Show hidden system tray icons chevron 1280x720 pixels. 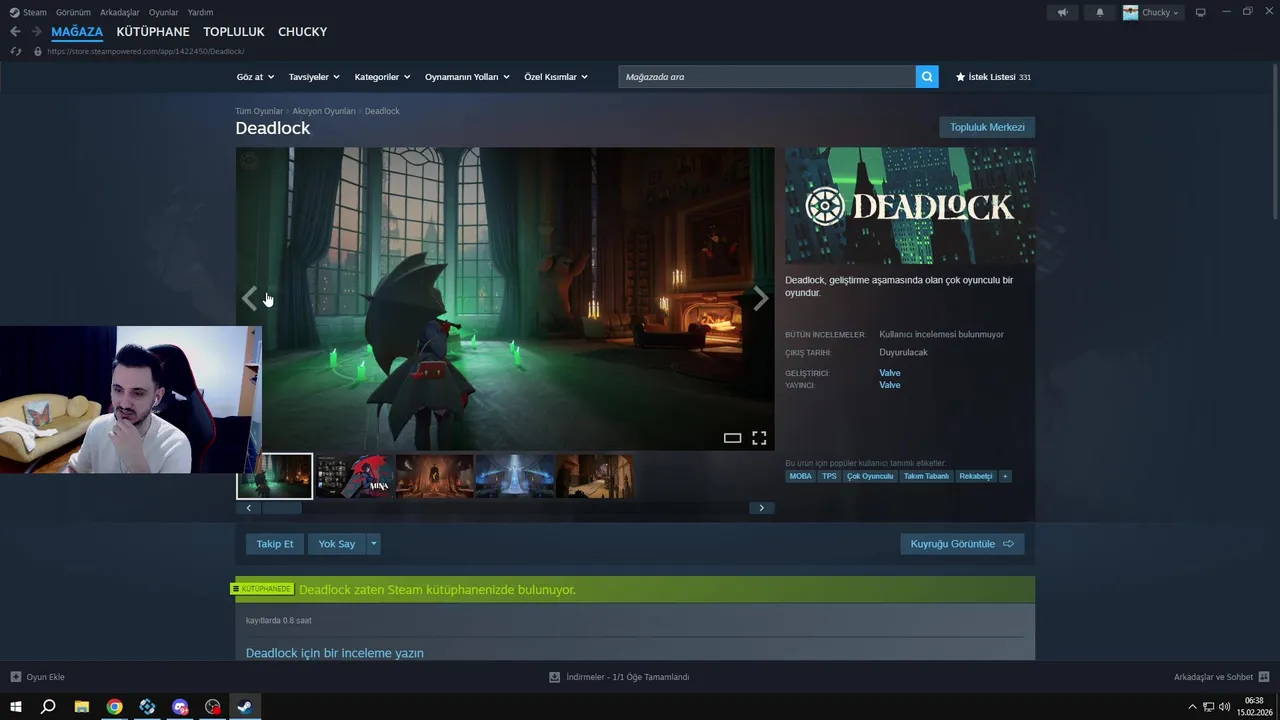point(1192,707)
